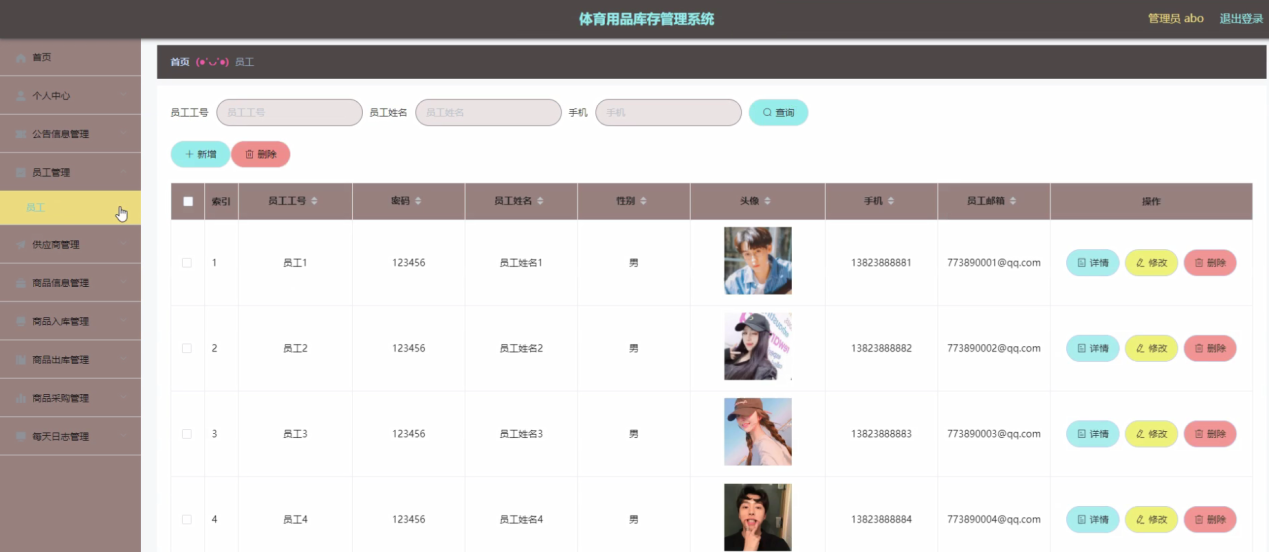Image resolution: width=1269 pixels, height=552 pixels.
Task: Click the icon beside 每天日志管理
Action: (x=22, y=436)
